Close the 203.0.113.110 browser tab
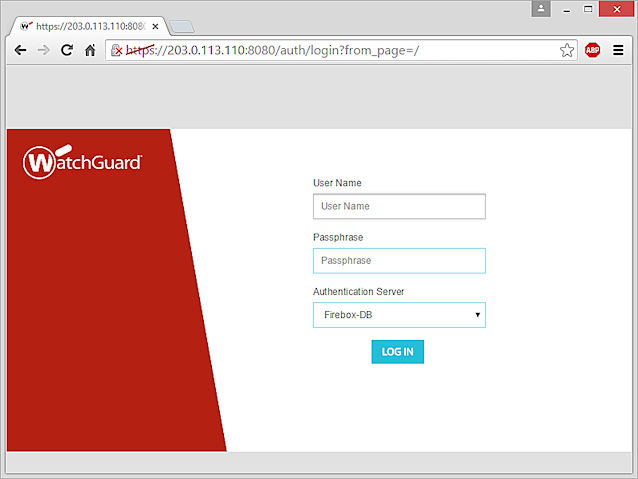The width and height of the screenshot is (638, 479). click(155, 26)
